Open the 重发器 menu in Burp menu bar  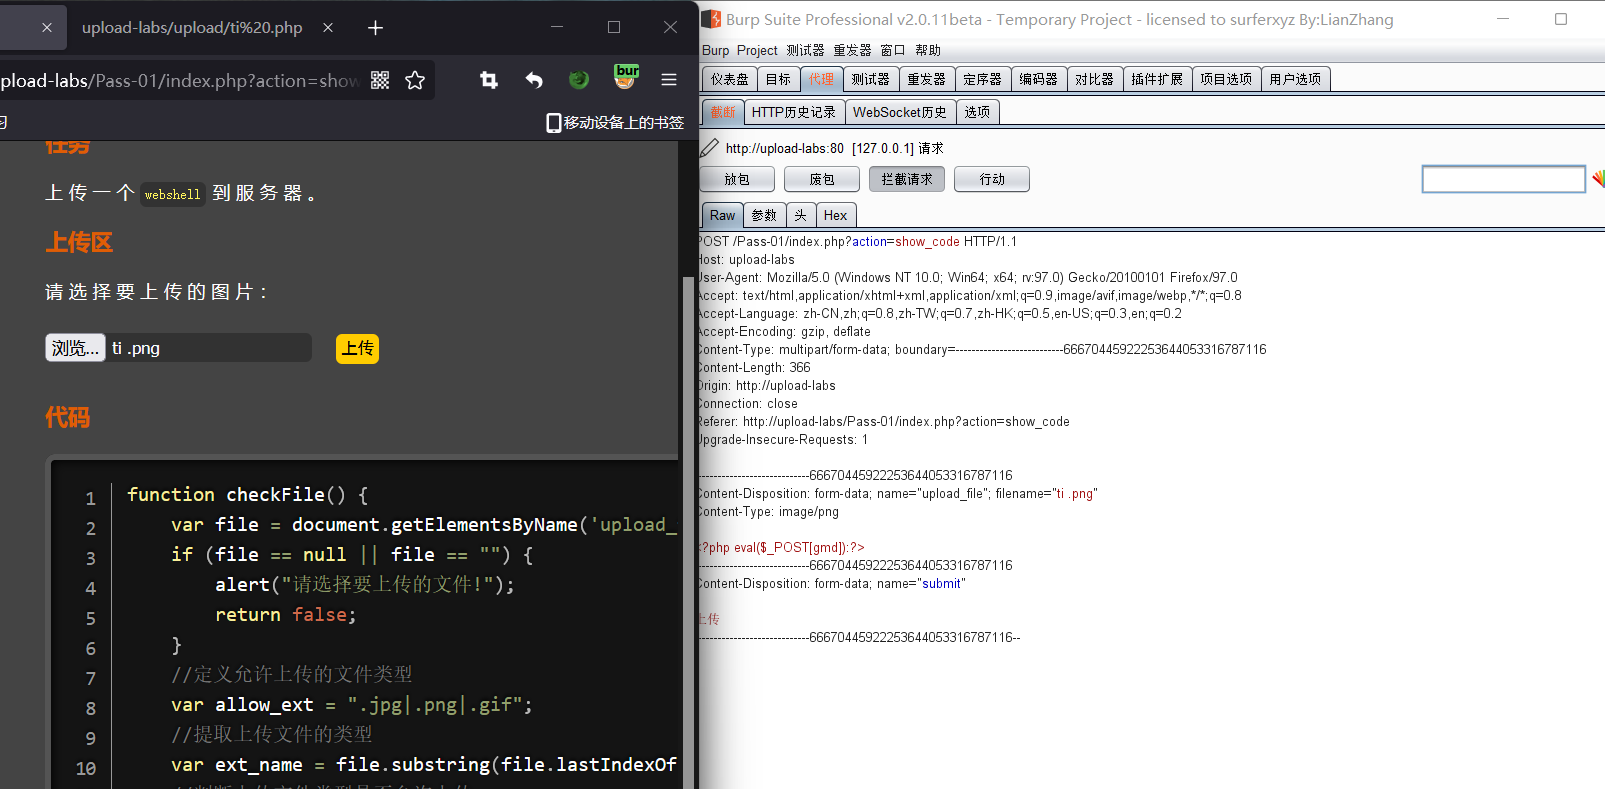coord(852,50)
